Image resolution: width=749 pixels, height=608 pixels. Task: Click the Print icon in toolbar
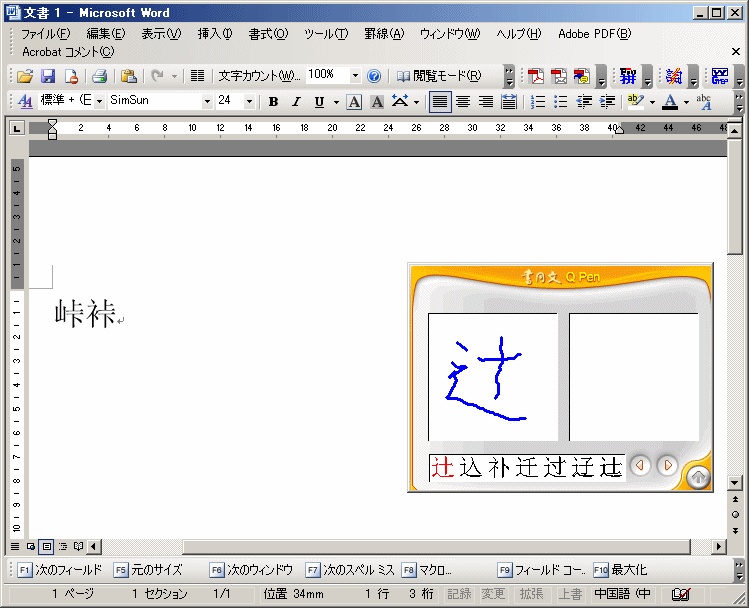(99, 76)
